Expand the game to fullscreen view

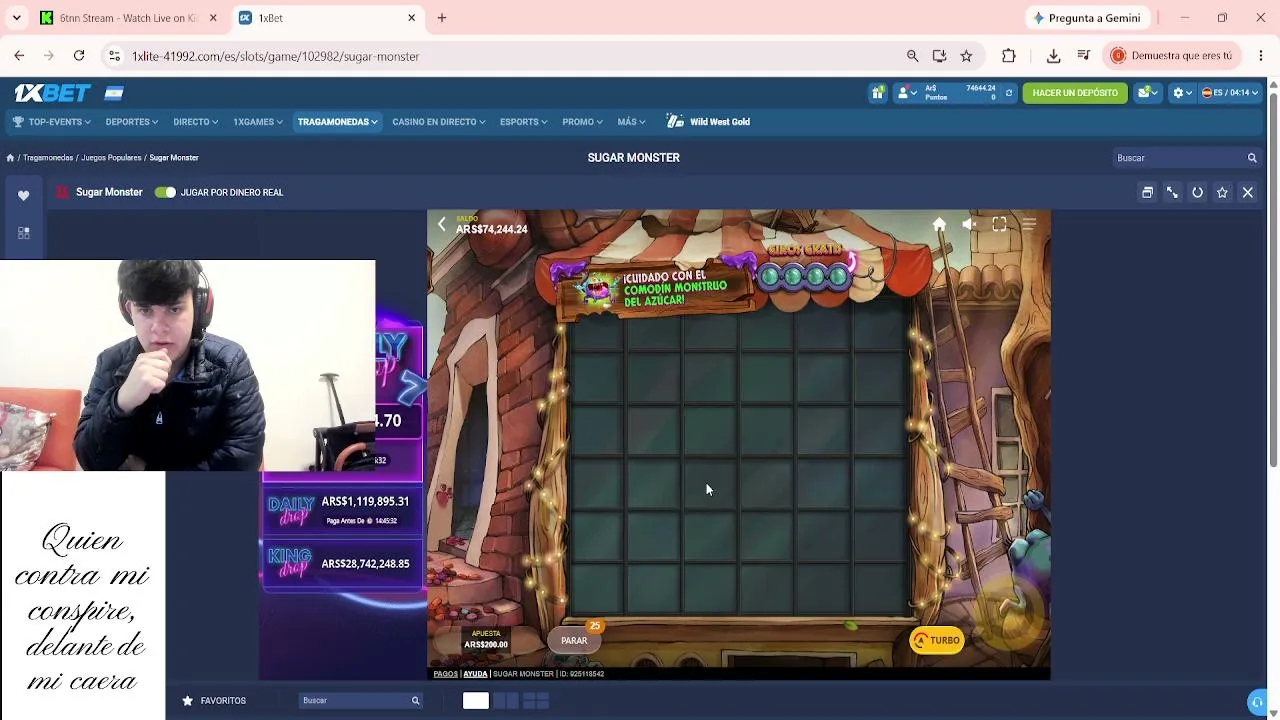(x=1172, y=192)
